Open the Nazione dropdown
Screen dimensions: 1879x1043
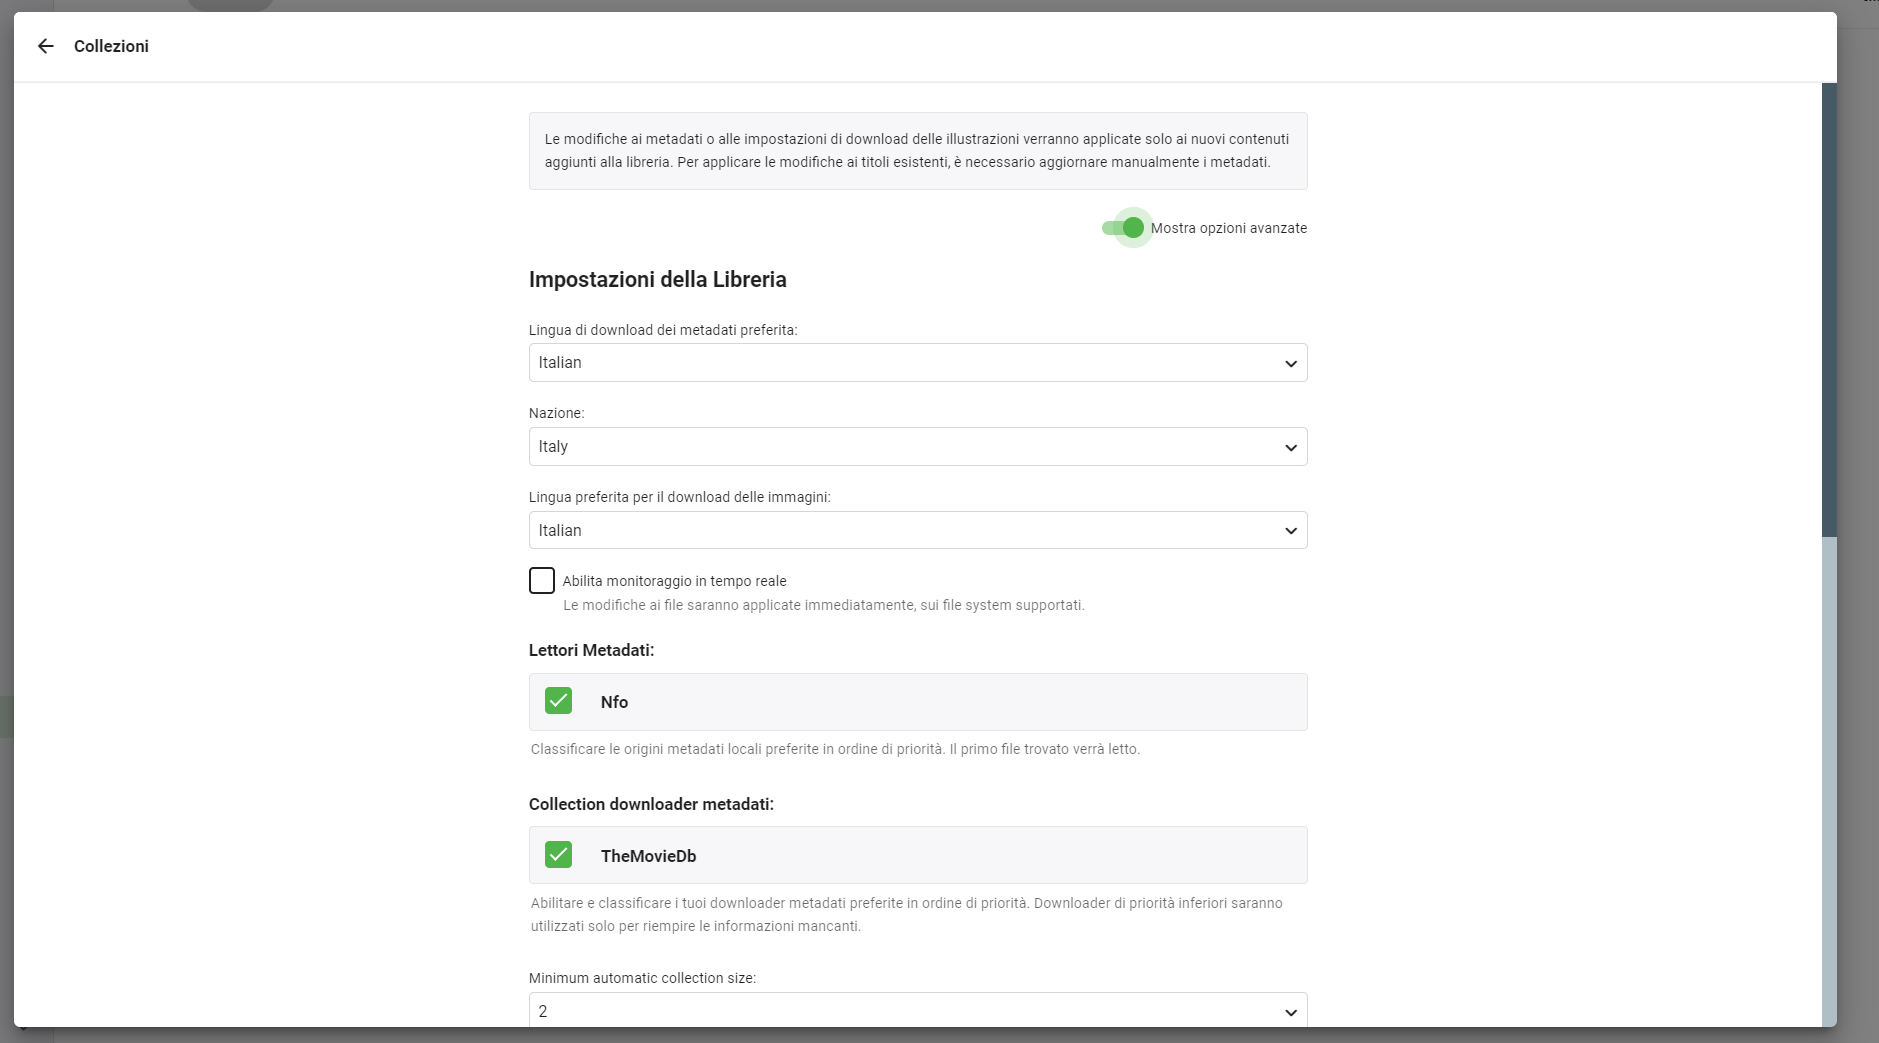(917, 447)
